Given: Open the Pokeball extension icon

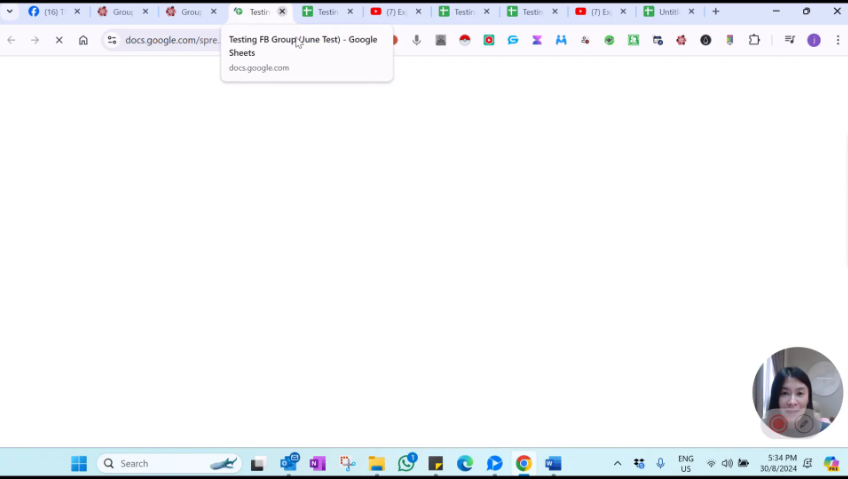Looking at the screenshot, I should coord(465,40).
